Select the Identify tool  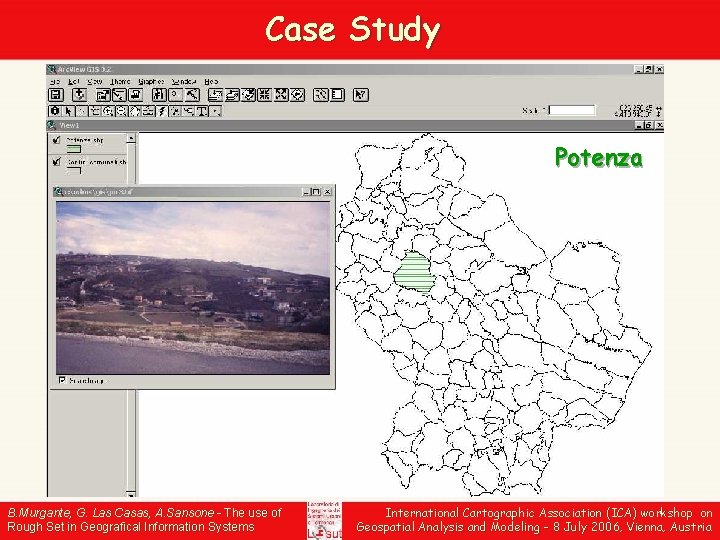[x=55, y=111]
